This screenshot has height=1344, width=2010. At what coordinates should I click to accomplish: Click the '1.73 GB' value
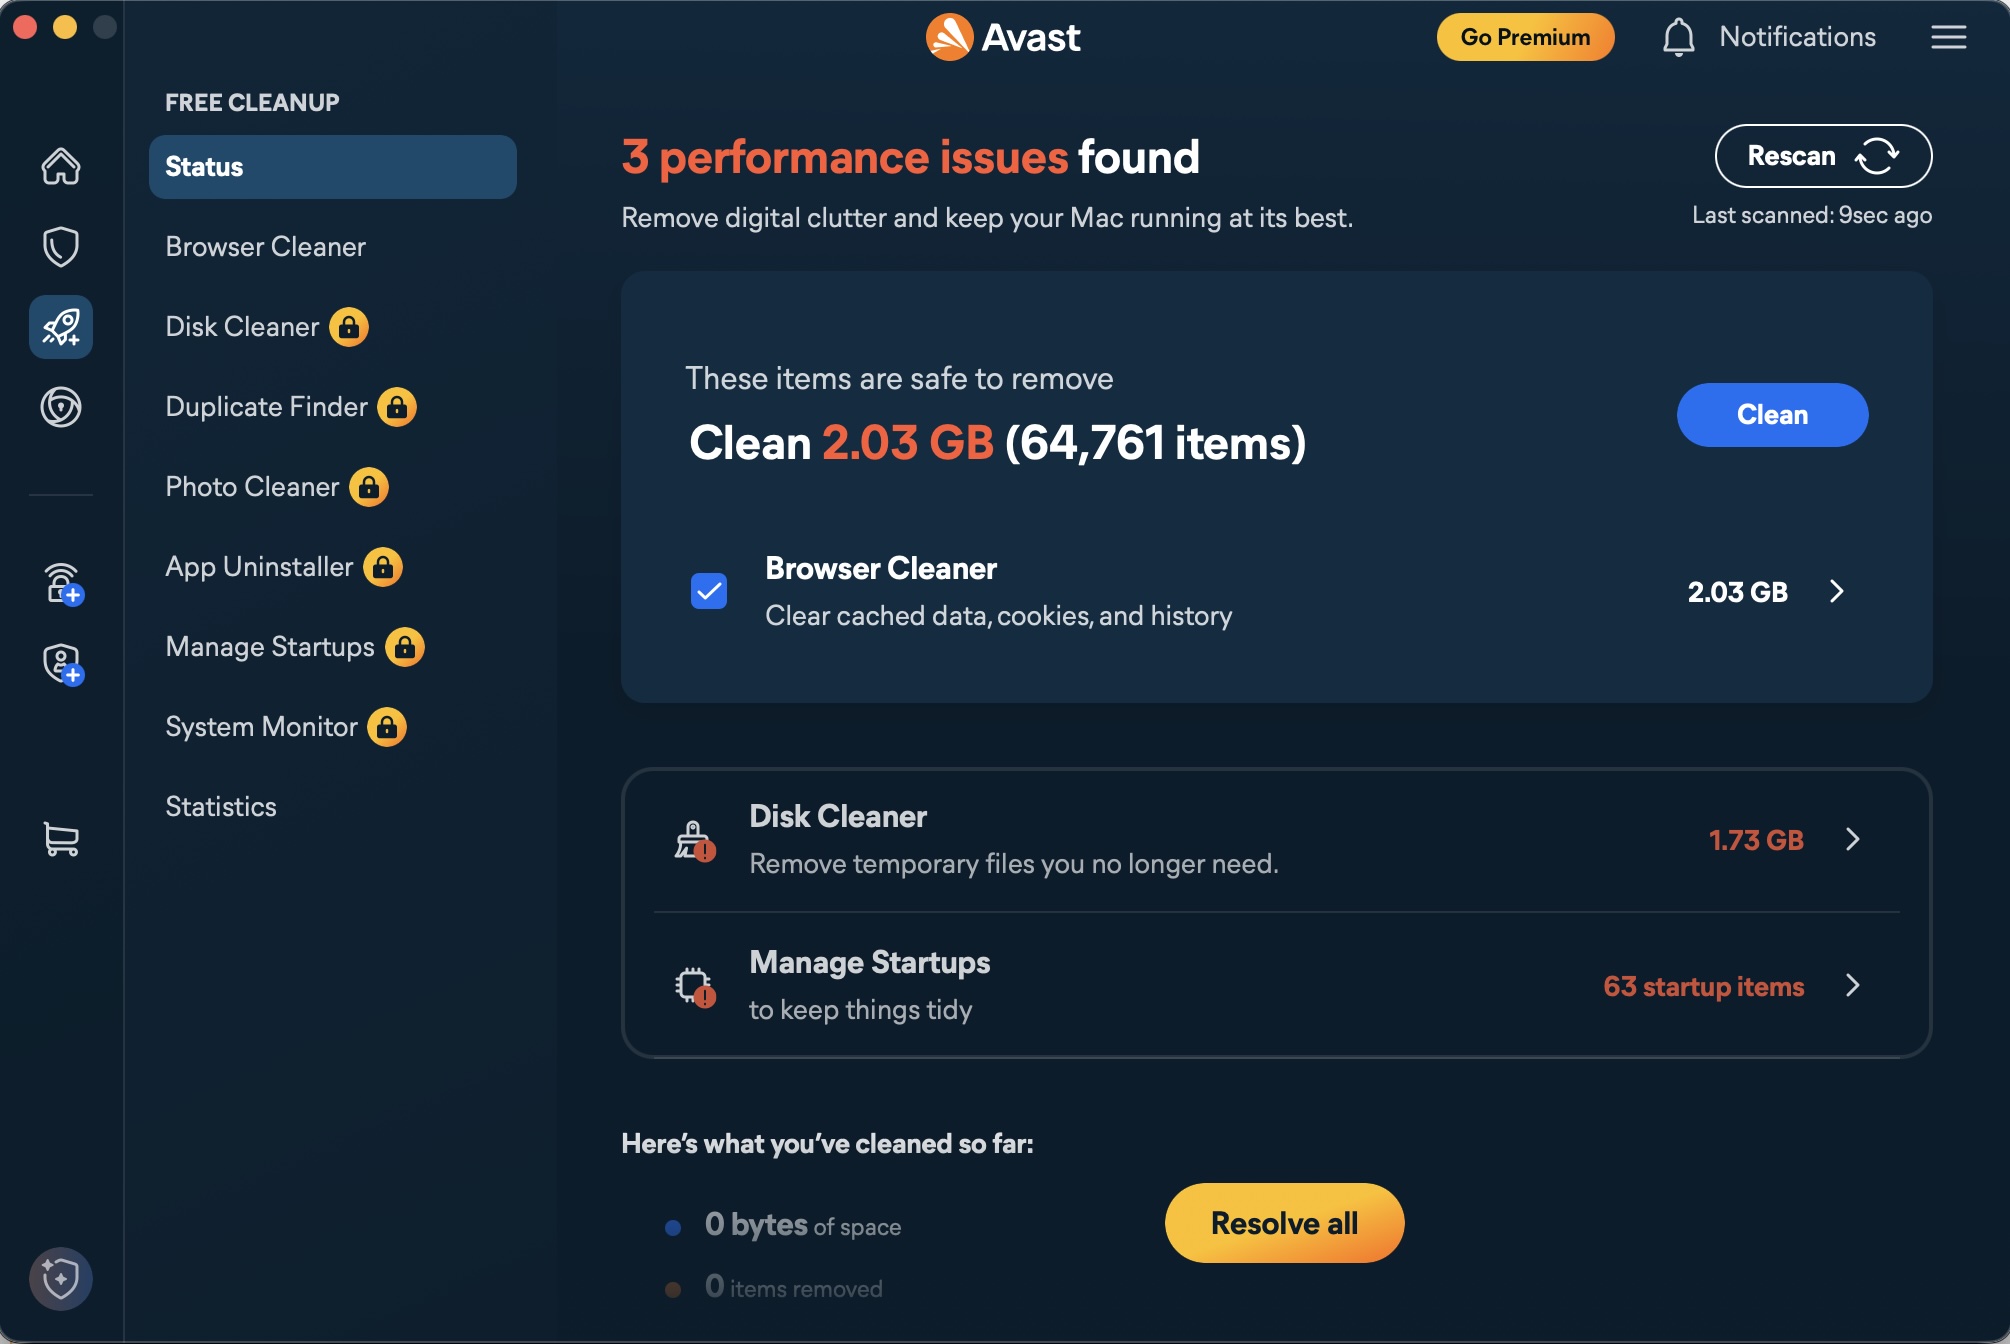pyautogui.click(x=1756, y=840)
